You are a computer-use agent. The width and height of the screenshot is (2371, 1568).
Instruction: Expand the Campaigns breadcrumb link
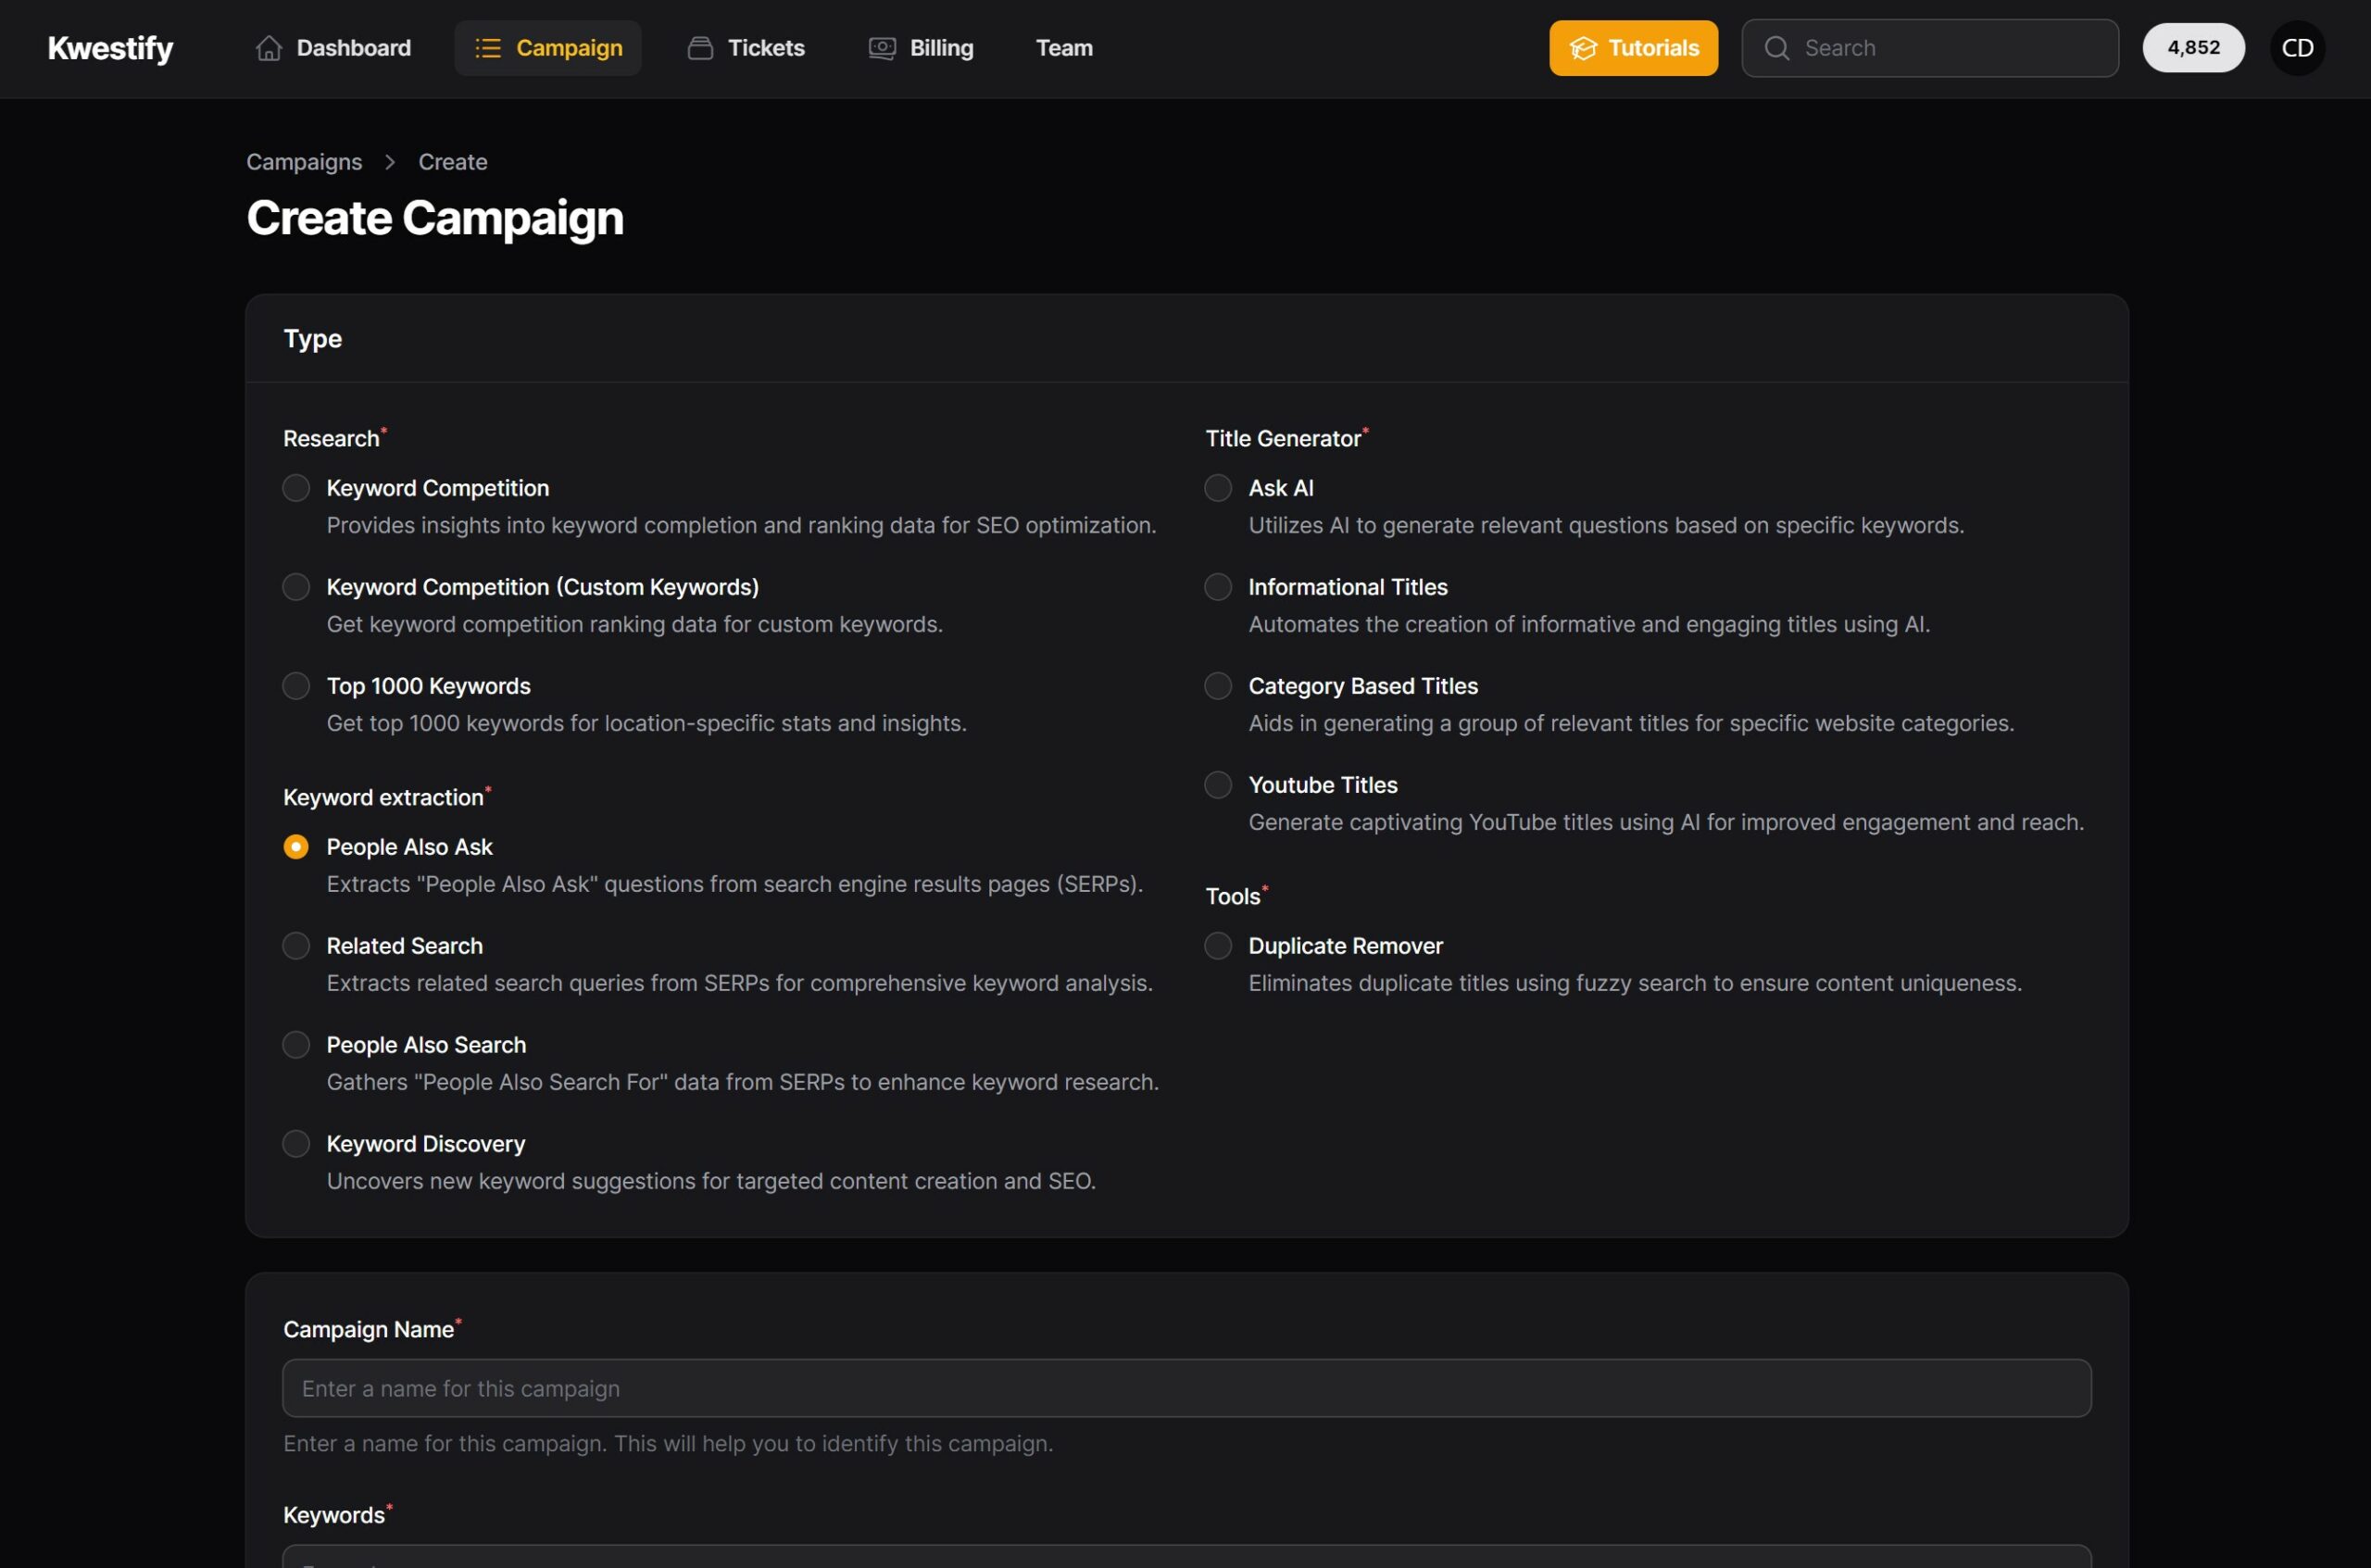click(x=305, y=161)
